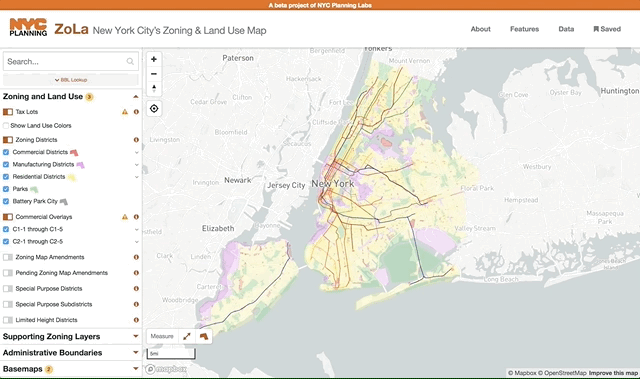Expand Commercial Districts sub-options
Viewport: 640px width, 379px height.
coord(136,153)
